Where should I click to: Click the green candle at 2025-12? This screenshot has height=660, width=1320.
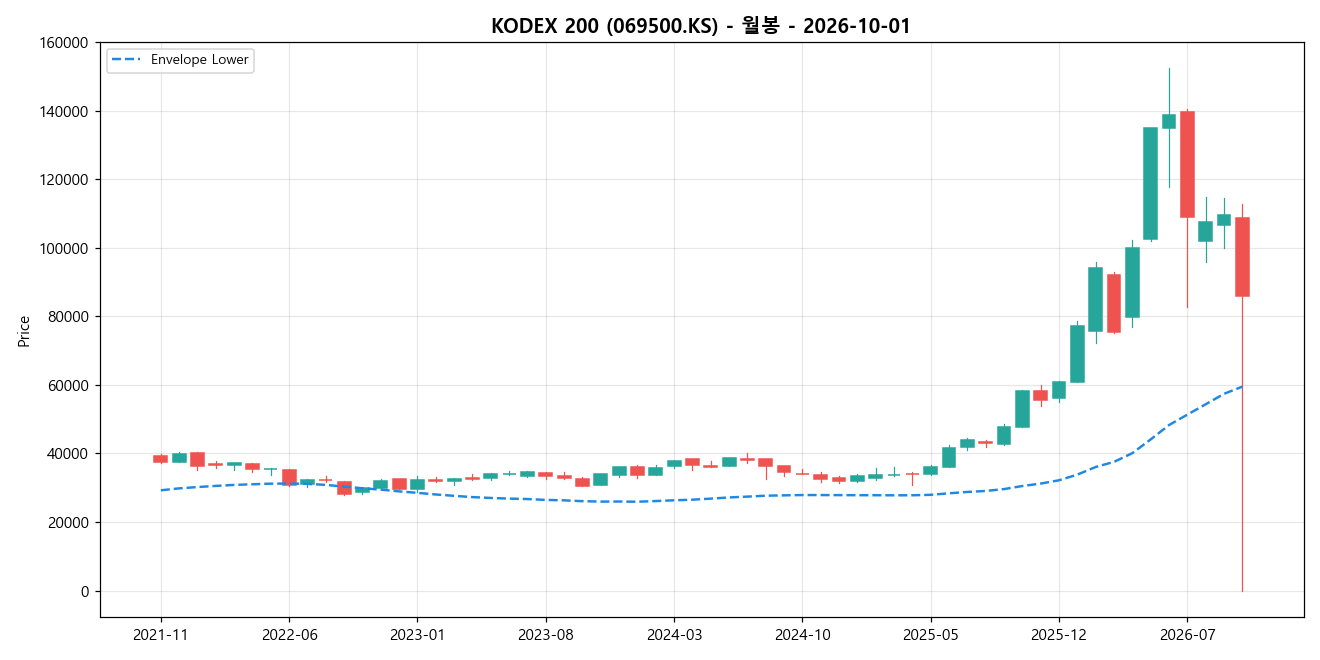[x=1059, y=390]
